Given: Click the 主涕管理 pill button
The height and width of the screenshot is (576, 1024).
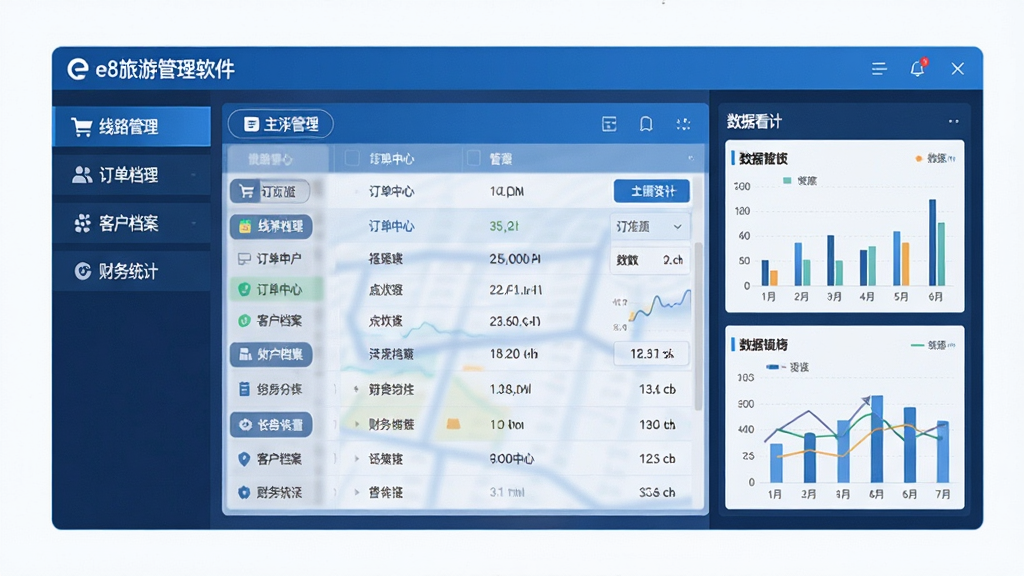Looking at the screenshot, I should pyautogui.click(x=281, y=124).
